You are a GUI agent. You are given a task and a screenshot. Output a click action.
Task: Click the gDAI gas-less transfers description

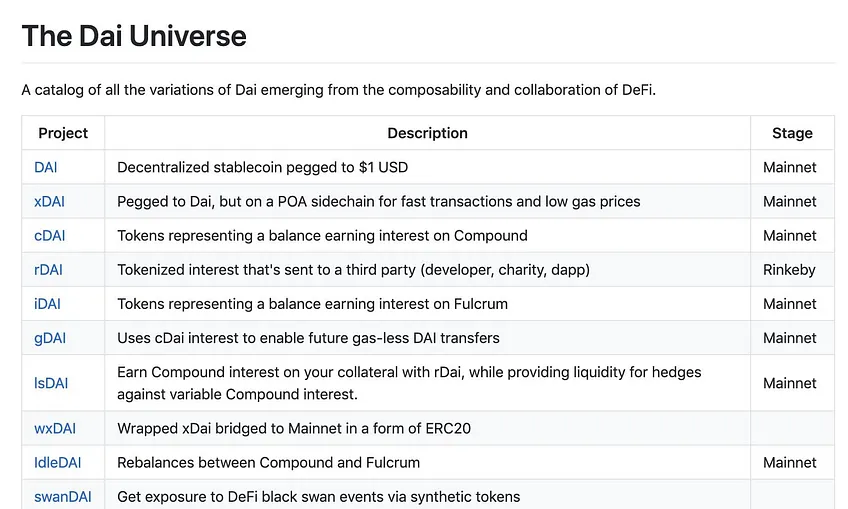coord(308,338)
